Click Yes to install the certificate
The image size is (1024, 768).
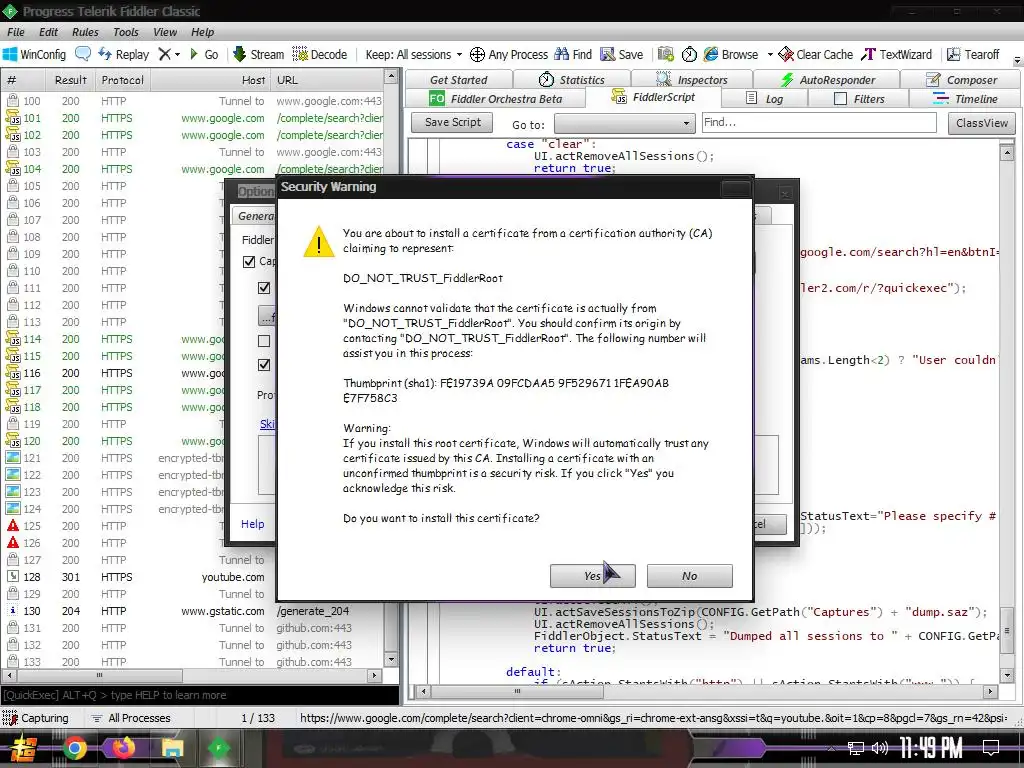point(592,576)
